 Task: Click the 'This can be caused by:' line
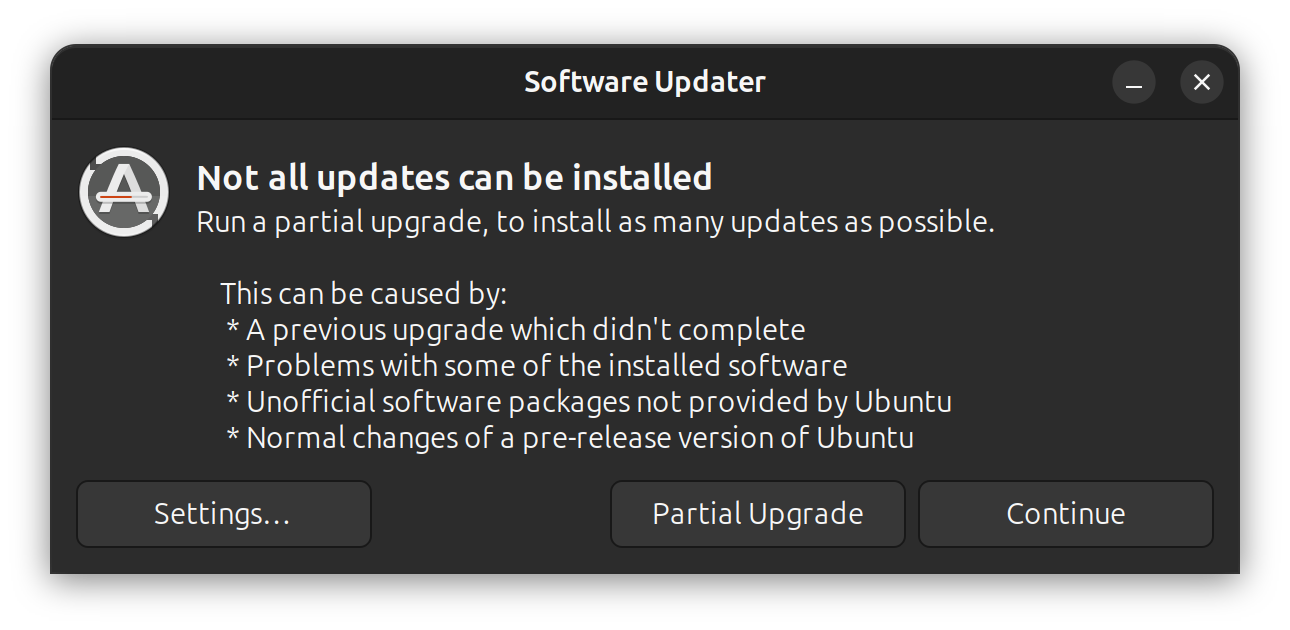coord(363,294)
